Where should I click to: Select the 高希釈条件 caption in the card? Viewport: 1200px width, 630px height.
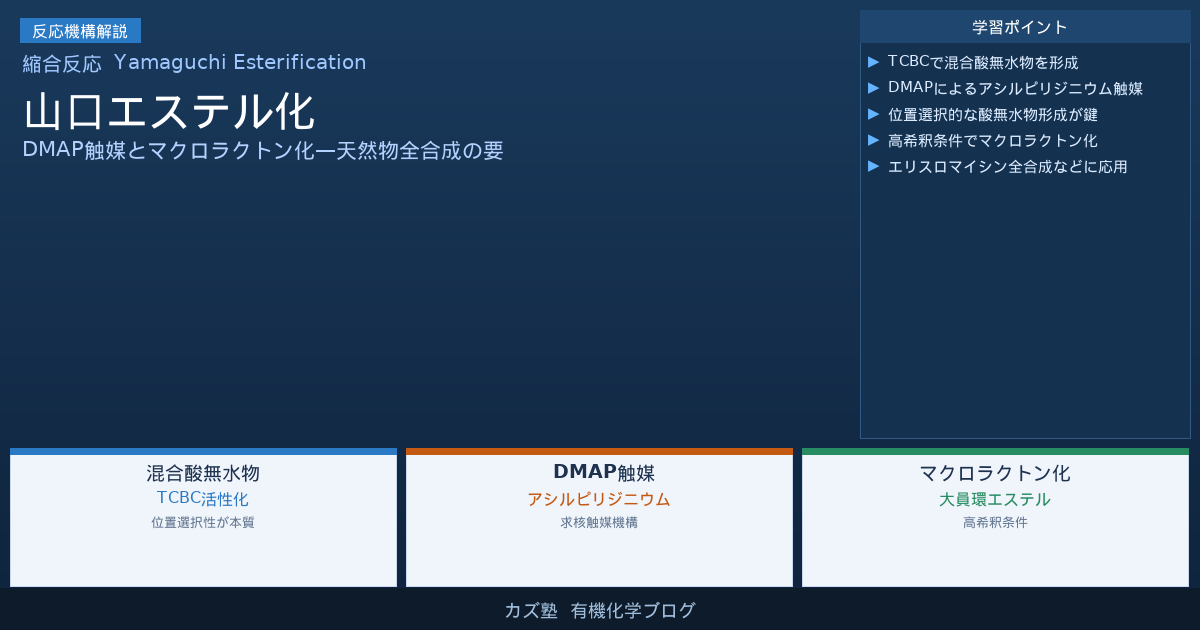995,522
